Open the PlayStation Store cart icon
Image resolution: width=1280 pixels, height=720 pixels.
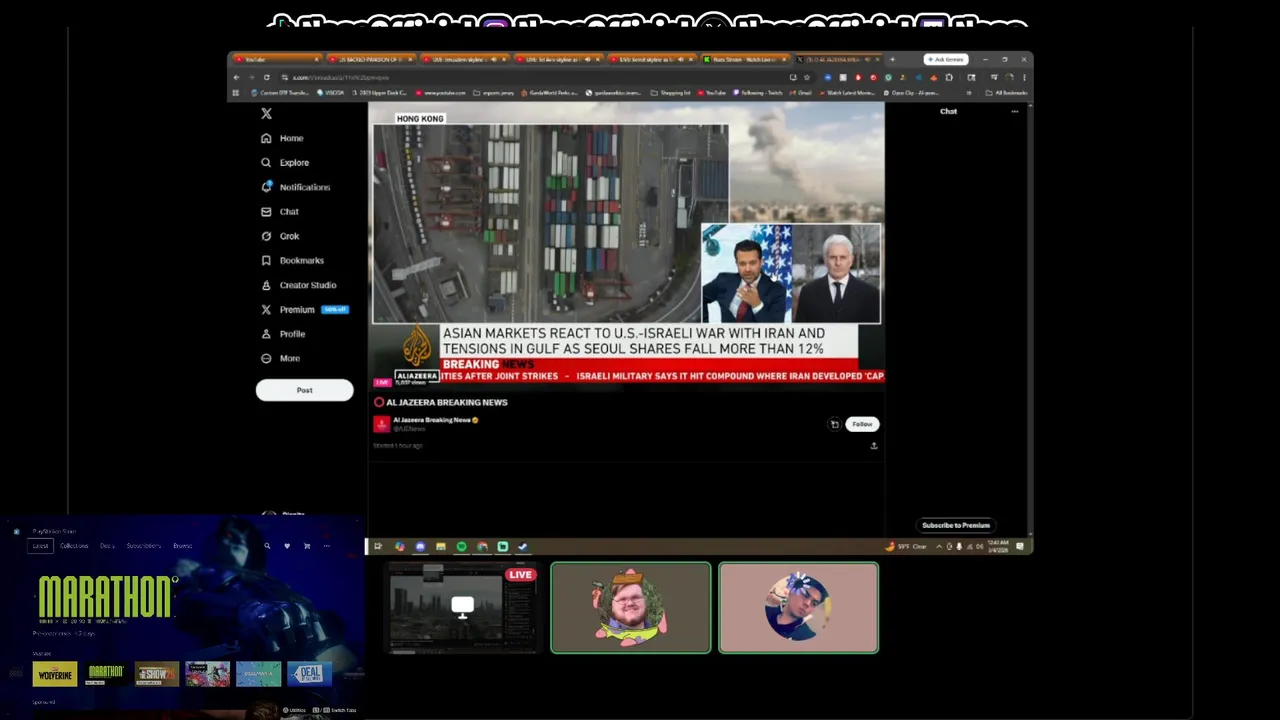point(307,546)
